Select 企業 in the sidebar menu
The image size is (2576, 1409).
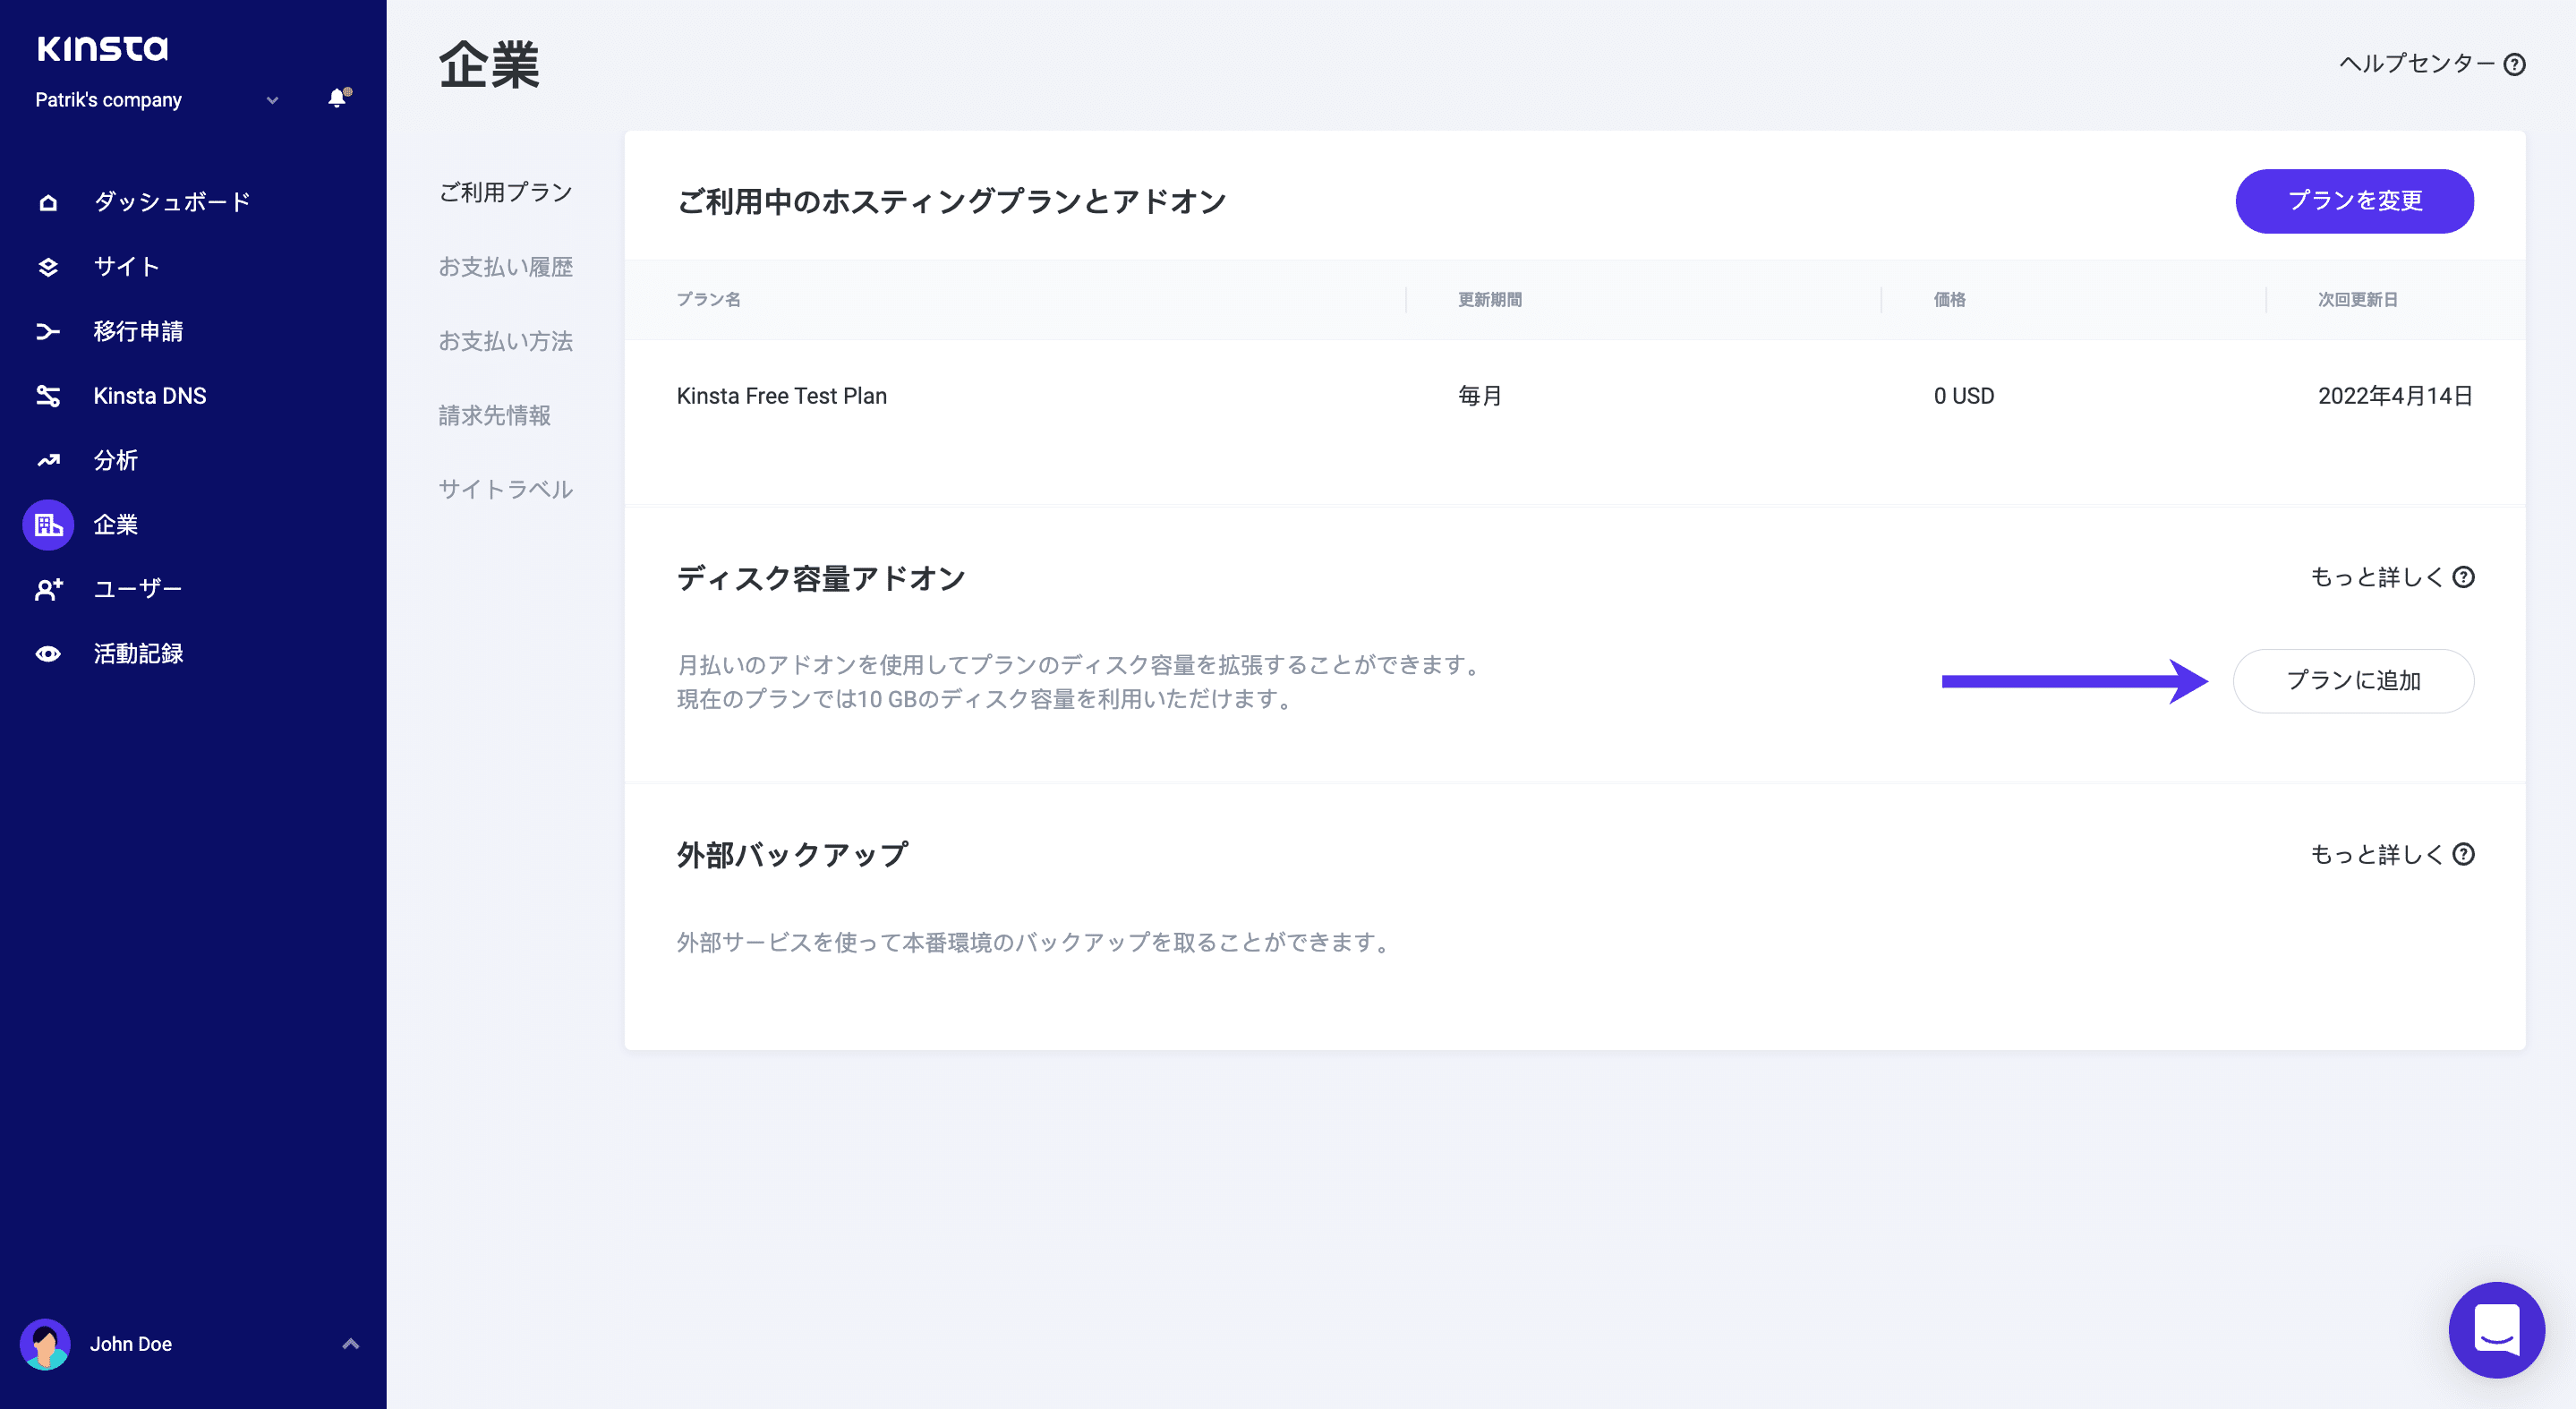[x=115, y=524]
